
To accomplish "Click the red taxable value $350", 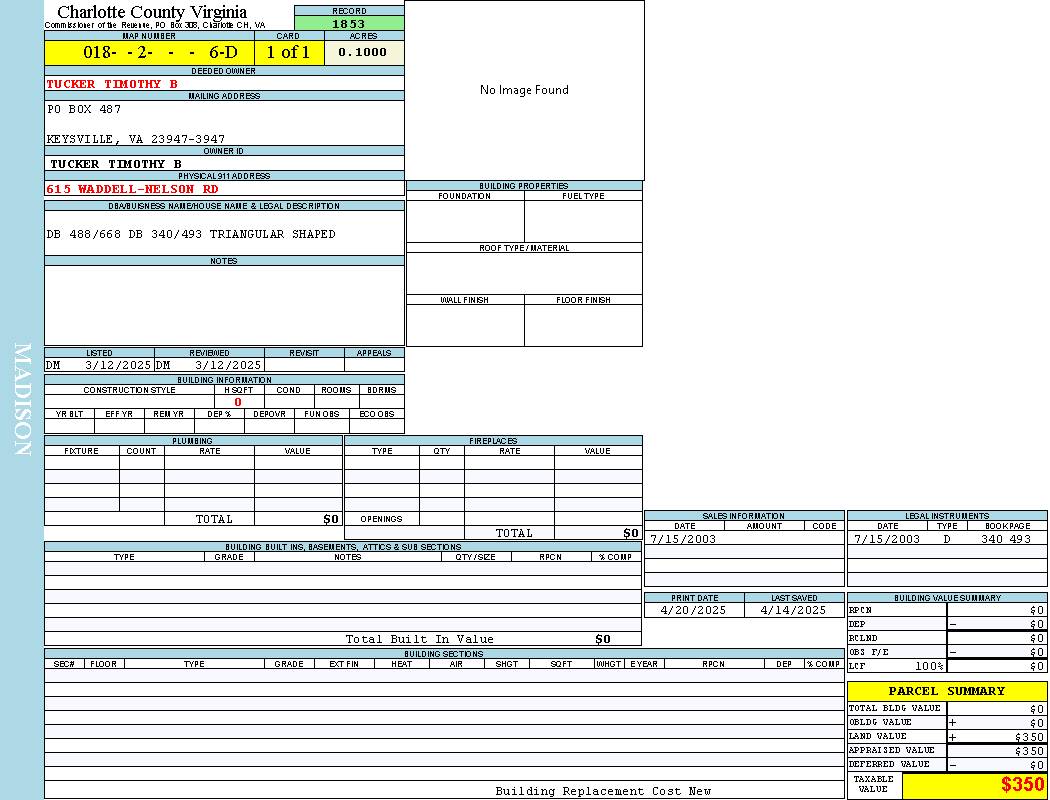I will coord(1022,785).
